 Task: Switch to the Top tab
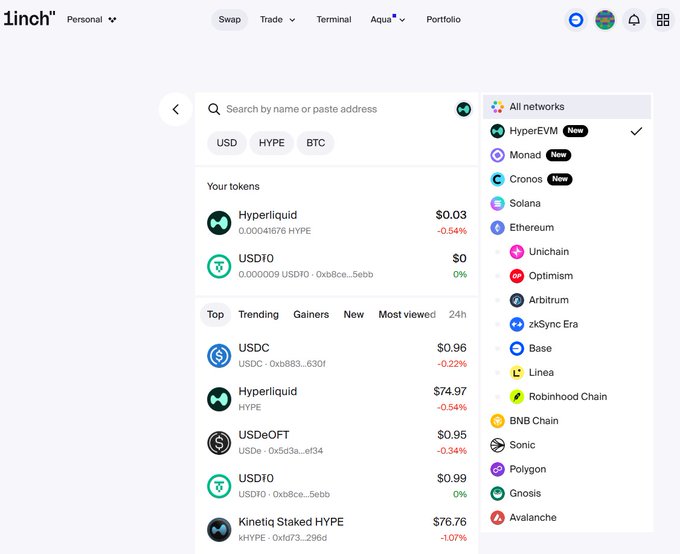(x=215, y=315)
